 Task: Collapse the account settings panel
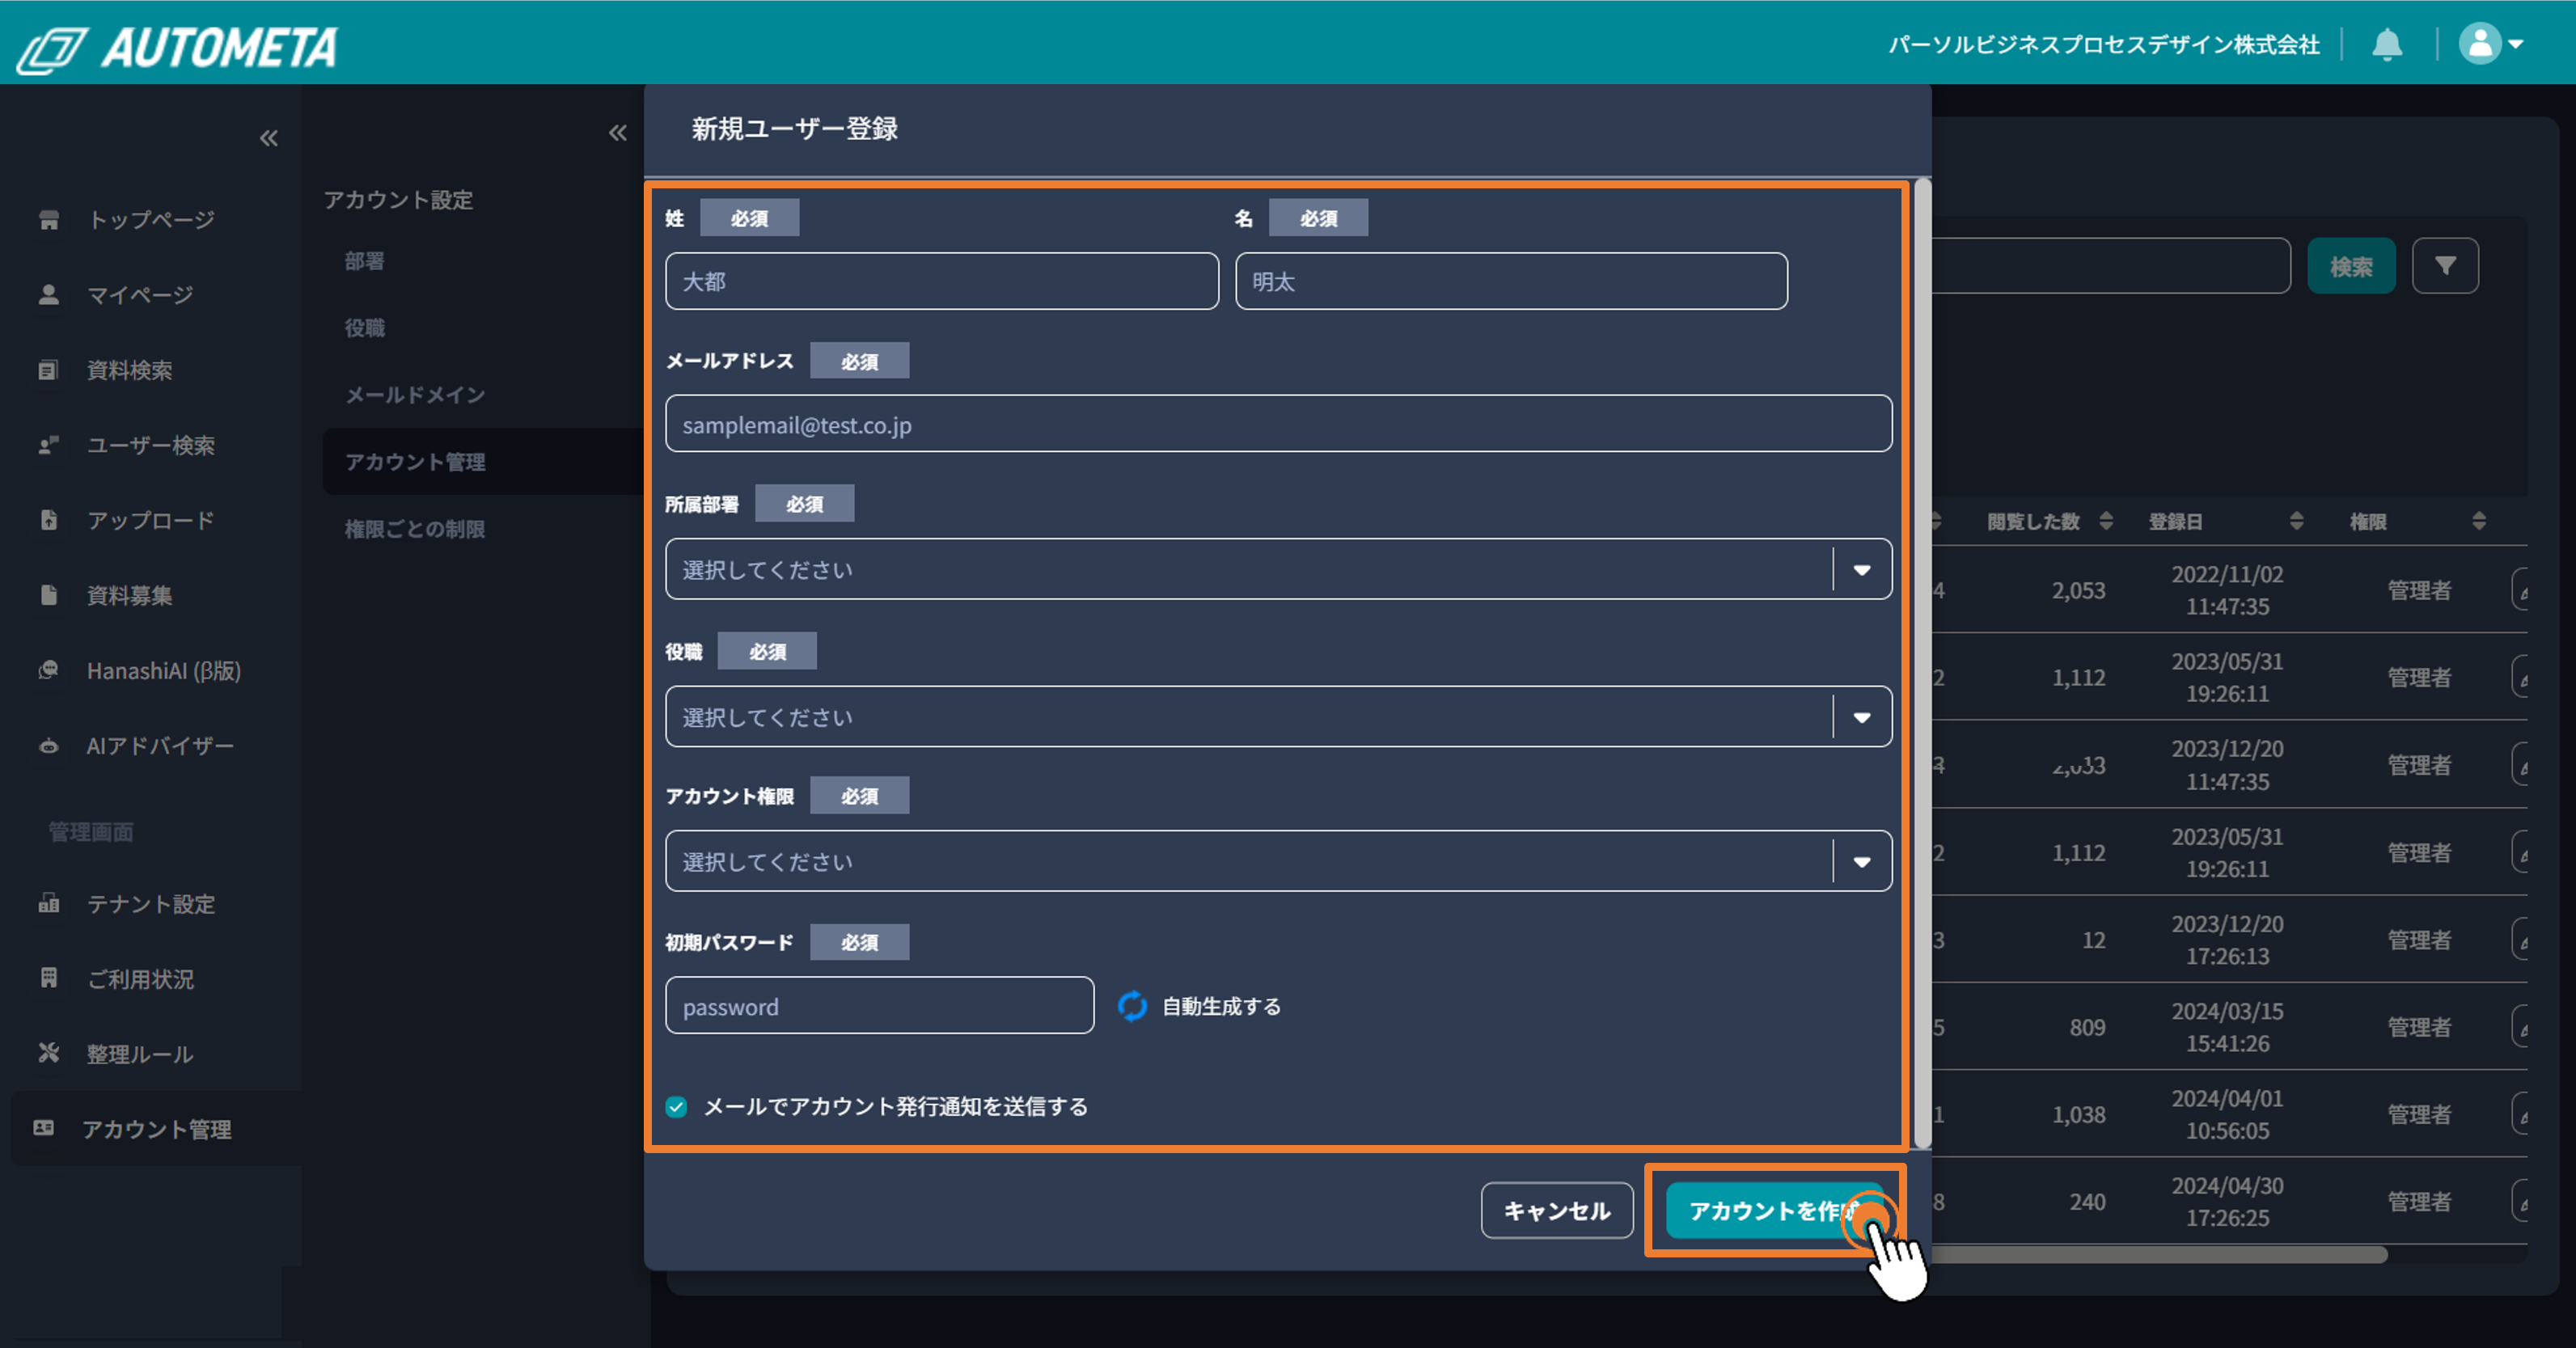tap(618, 132)
